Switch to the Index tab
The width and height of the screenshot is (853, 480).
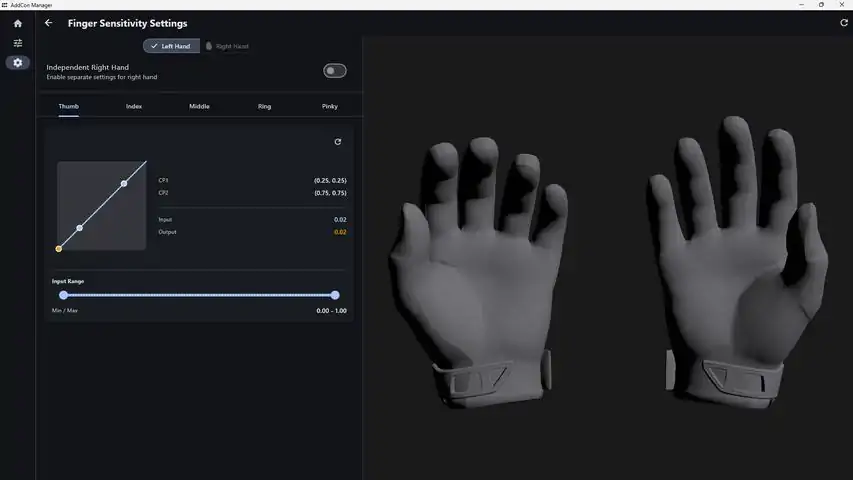[134, 106]
